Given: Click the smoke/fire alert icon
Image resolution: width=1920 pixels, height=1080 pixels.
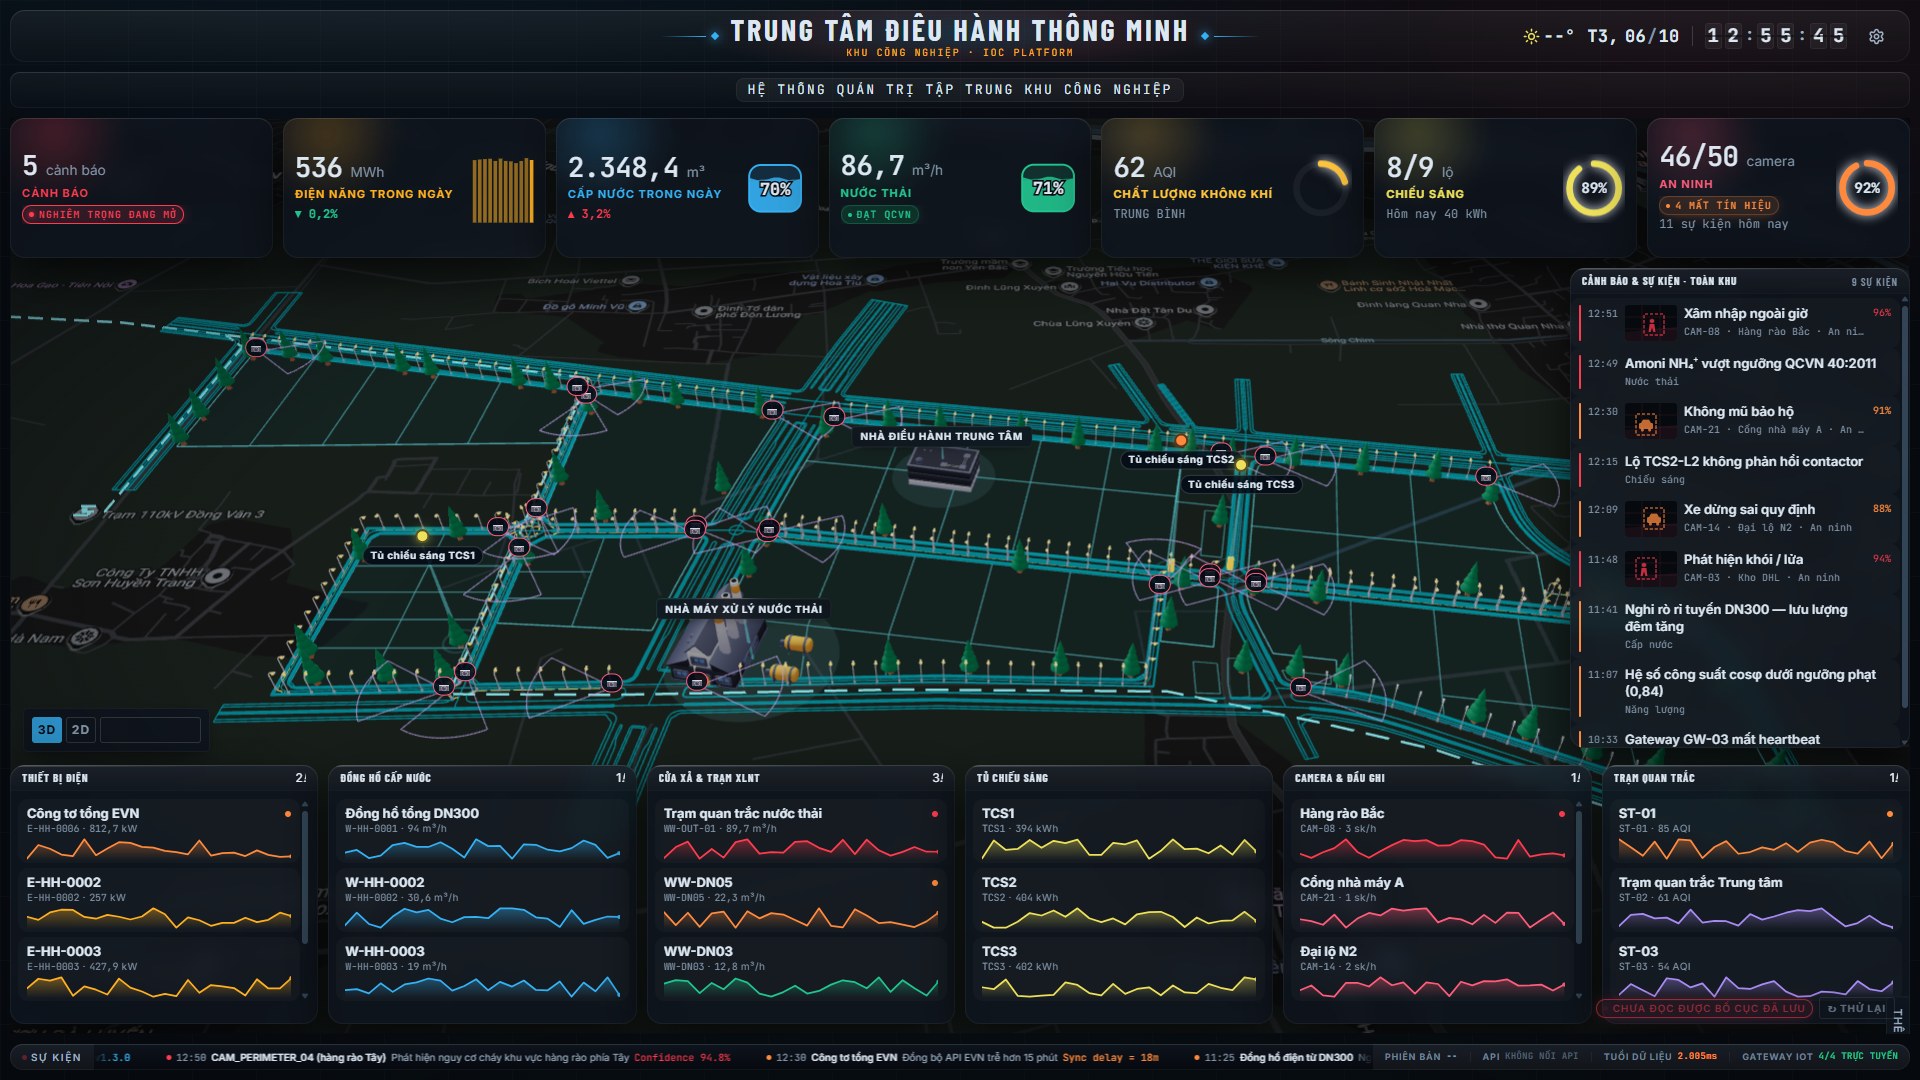Looking at the screenshot, I should click(1646, 569).
